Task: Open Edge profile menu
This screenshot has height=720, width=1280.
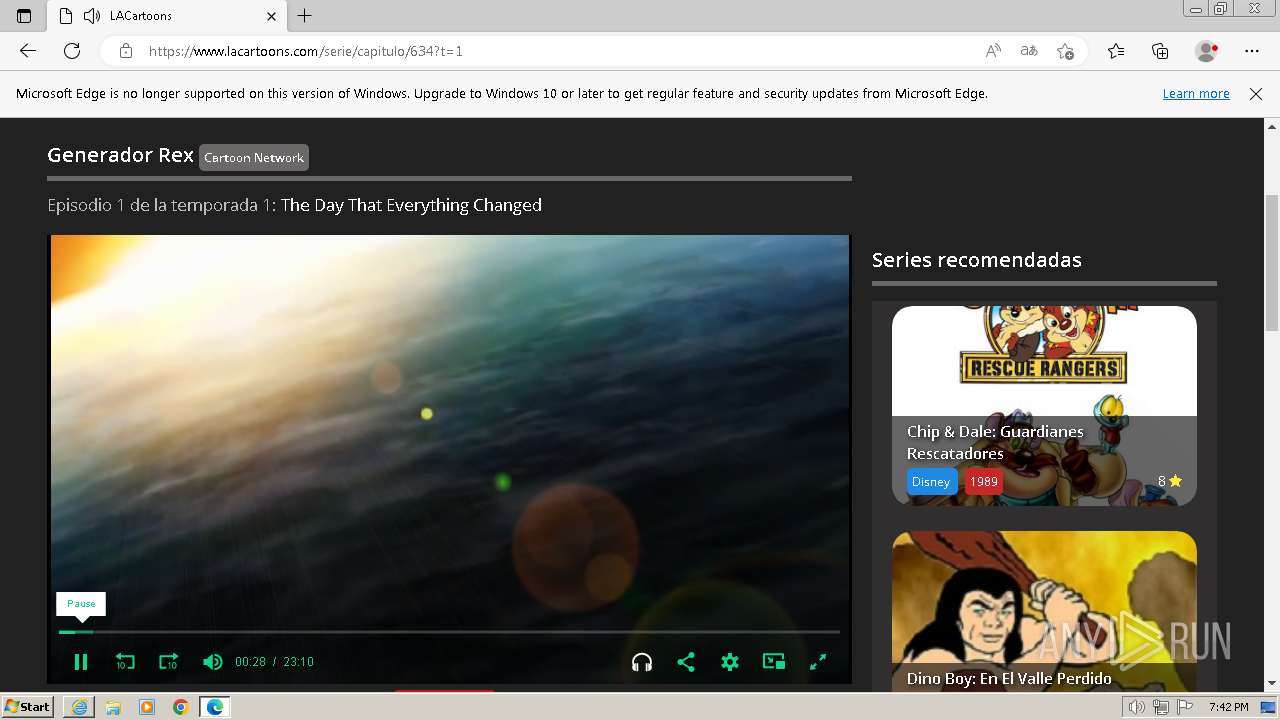Action: click(x=1207, y=51)
